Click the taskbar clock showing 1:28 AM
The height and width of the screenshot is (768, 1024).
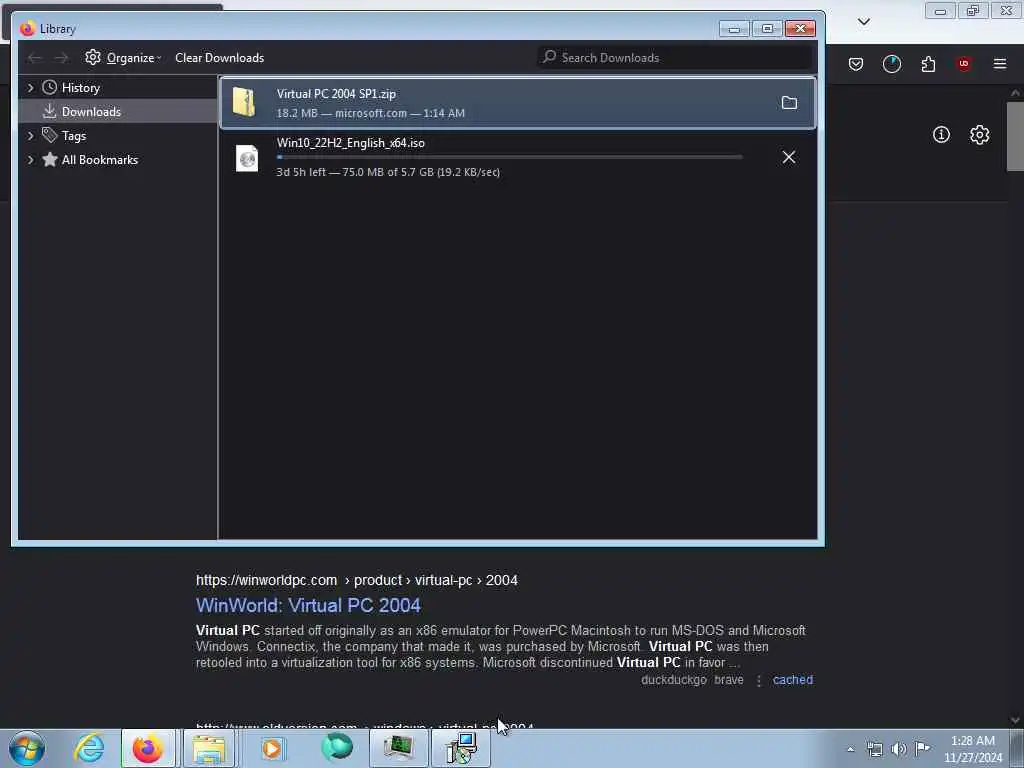pos(972,749)
